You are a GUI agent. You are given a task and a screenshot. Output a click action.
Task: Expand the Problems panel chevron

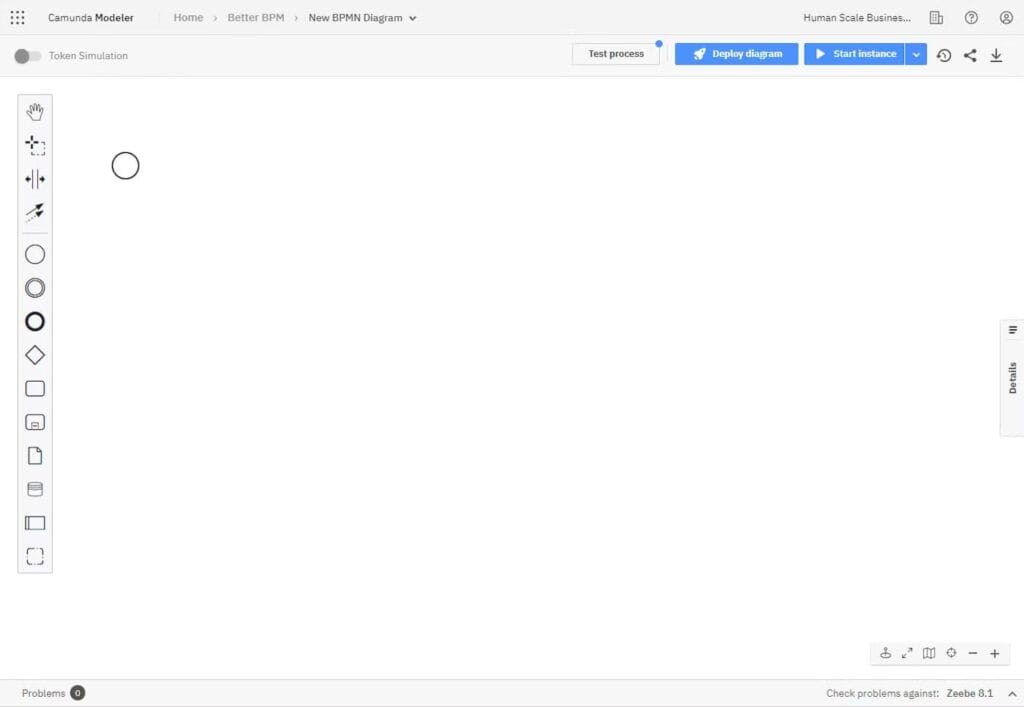point(1011,694)
